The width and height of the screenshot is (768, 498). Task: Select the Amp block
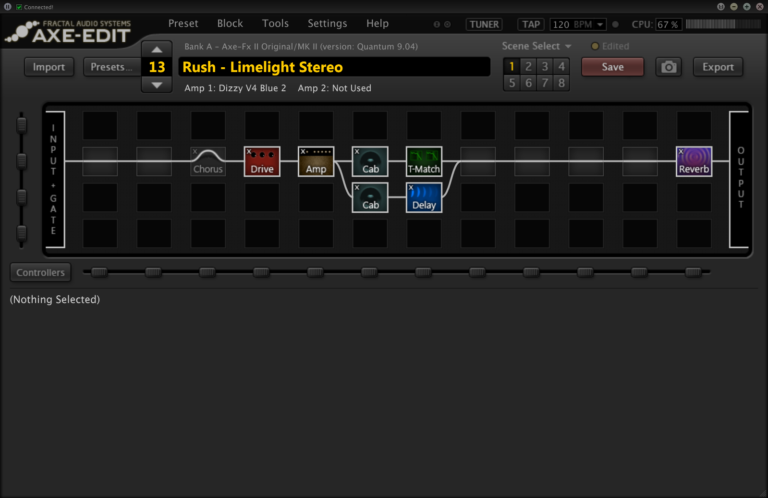click(316, 162)
